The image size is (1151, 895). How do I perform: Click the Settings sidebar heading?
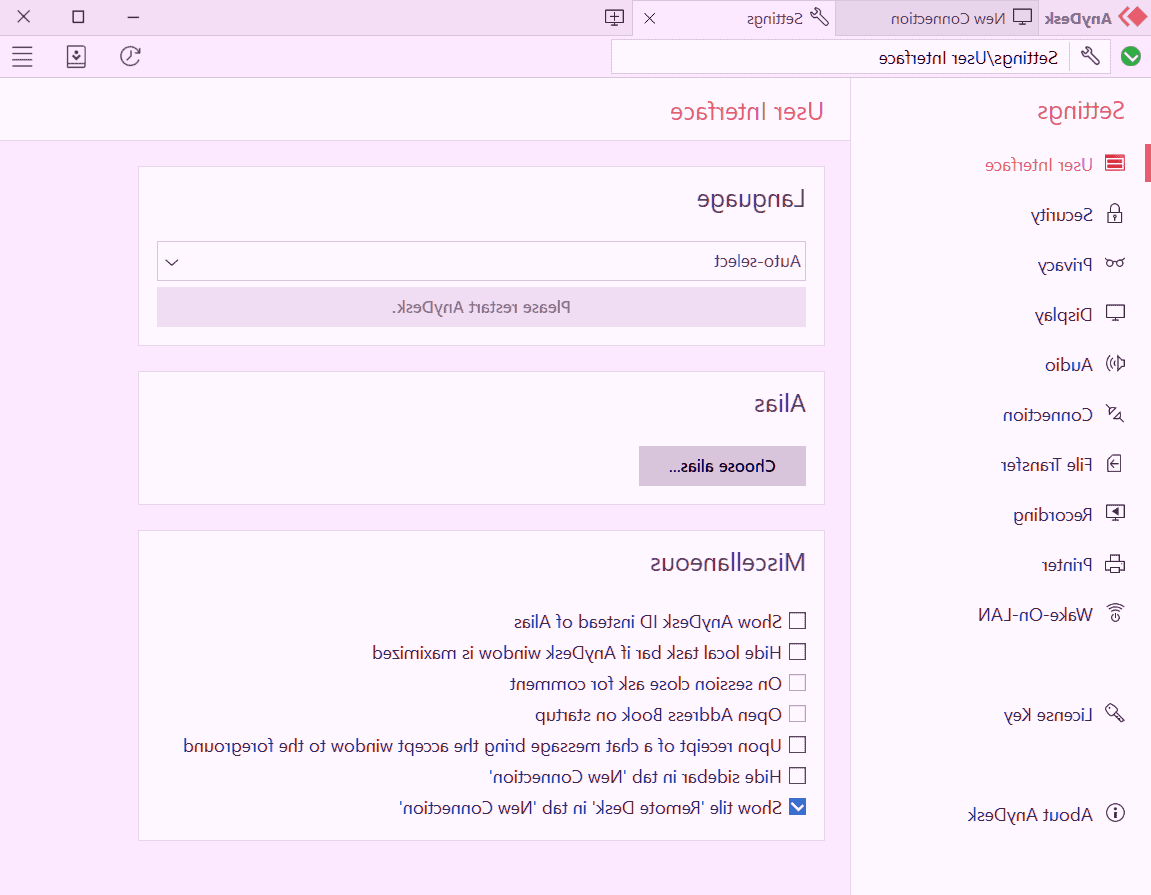[1081, 112]
